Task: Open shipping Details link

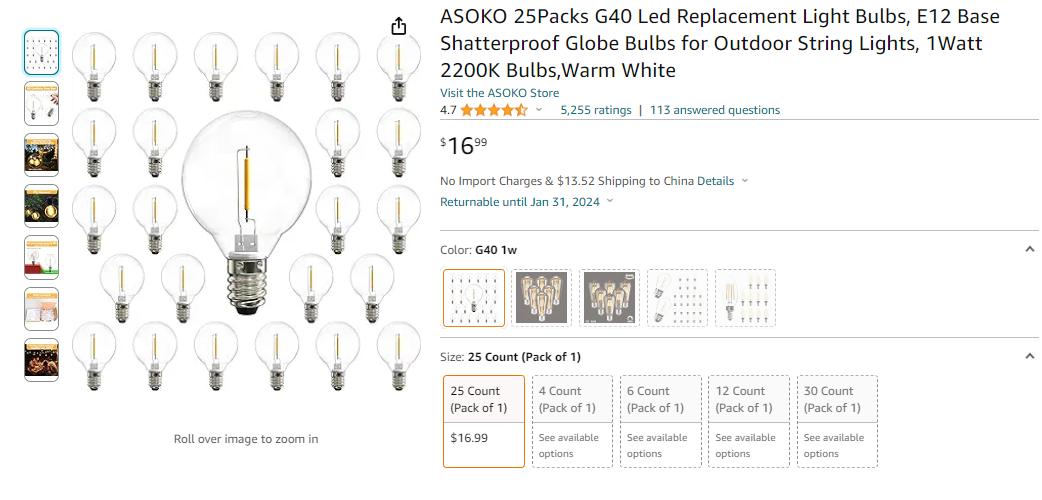Action: pos(716,181)
